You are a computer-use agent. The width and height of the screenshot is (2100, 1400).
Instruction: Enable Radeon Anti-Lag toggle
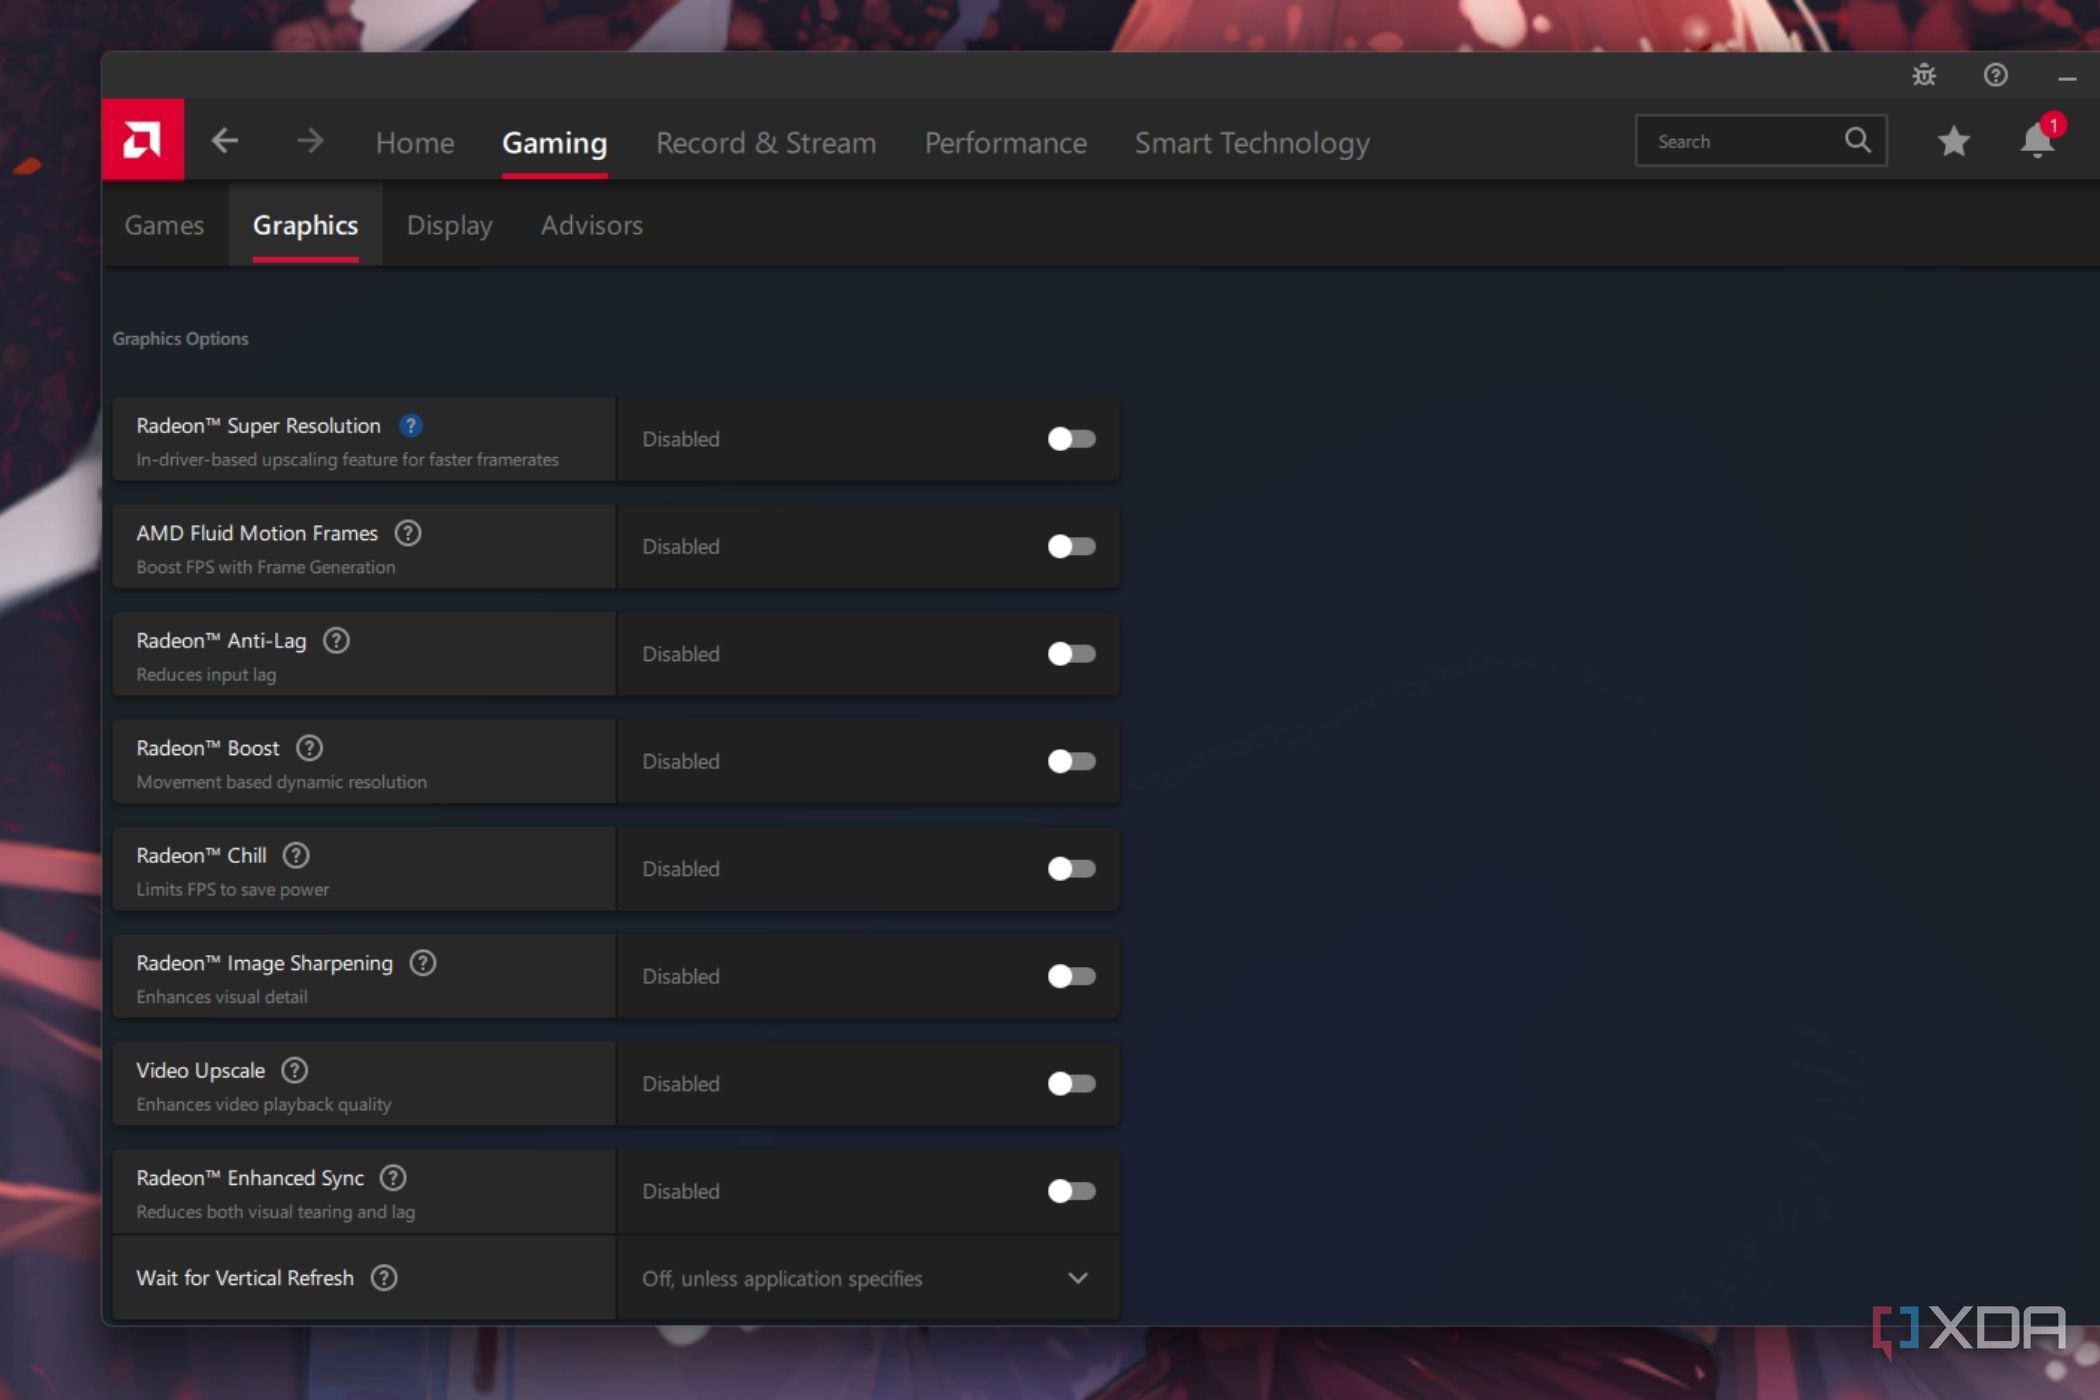(1071, 654)
